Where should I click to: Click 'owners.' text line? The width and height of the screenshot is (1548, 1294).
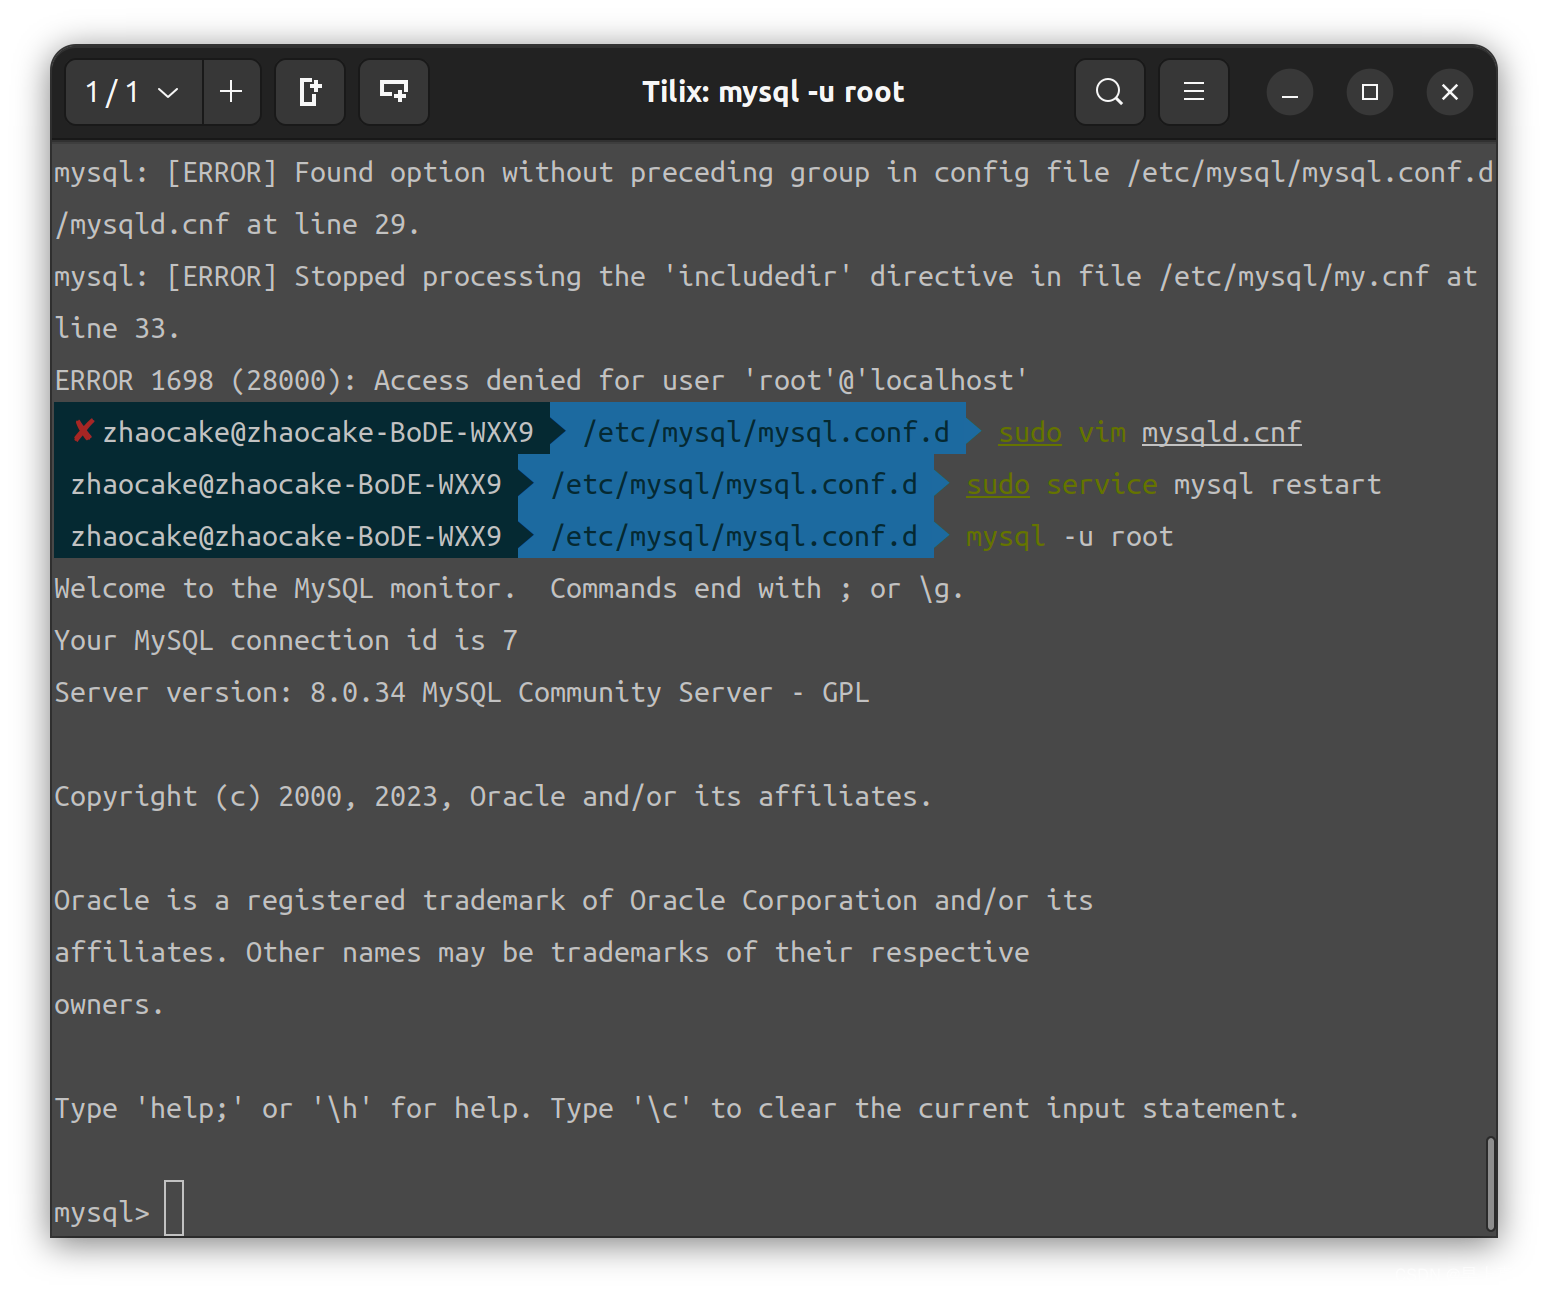click(x=109, y=1005)
